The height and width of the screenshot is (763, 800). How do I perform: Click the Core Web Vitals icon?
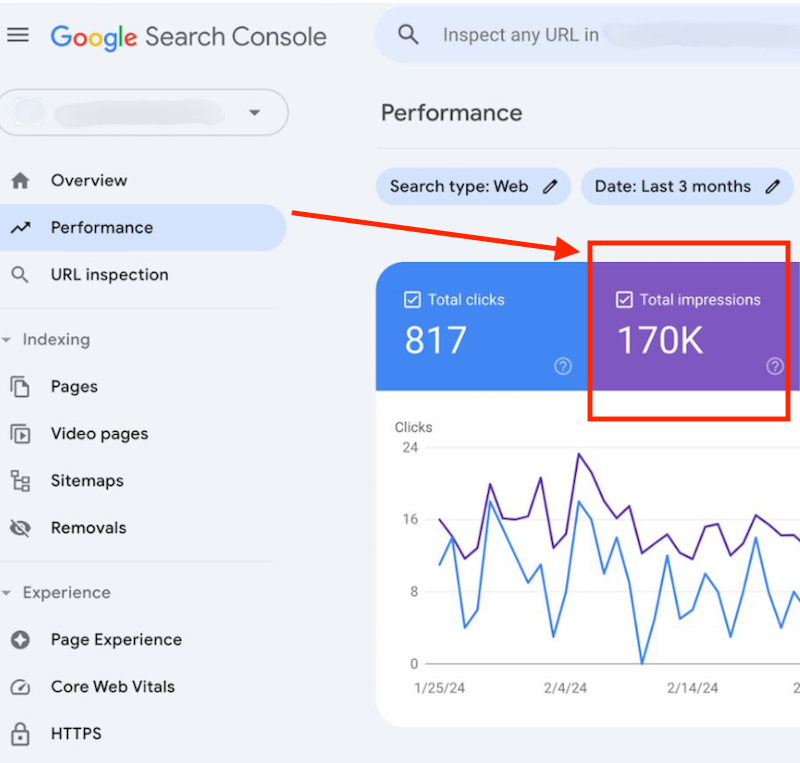22,687
